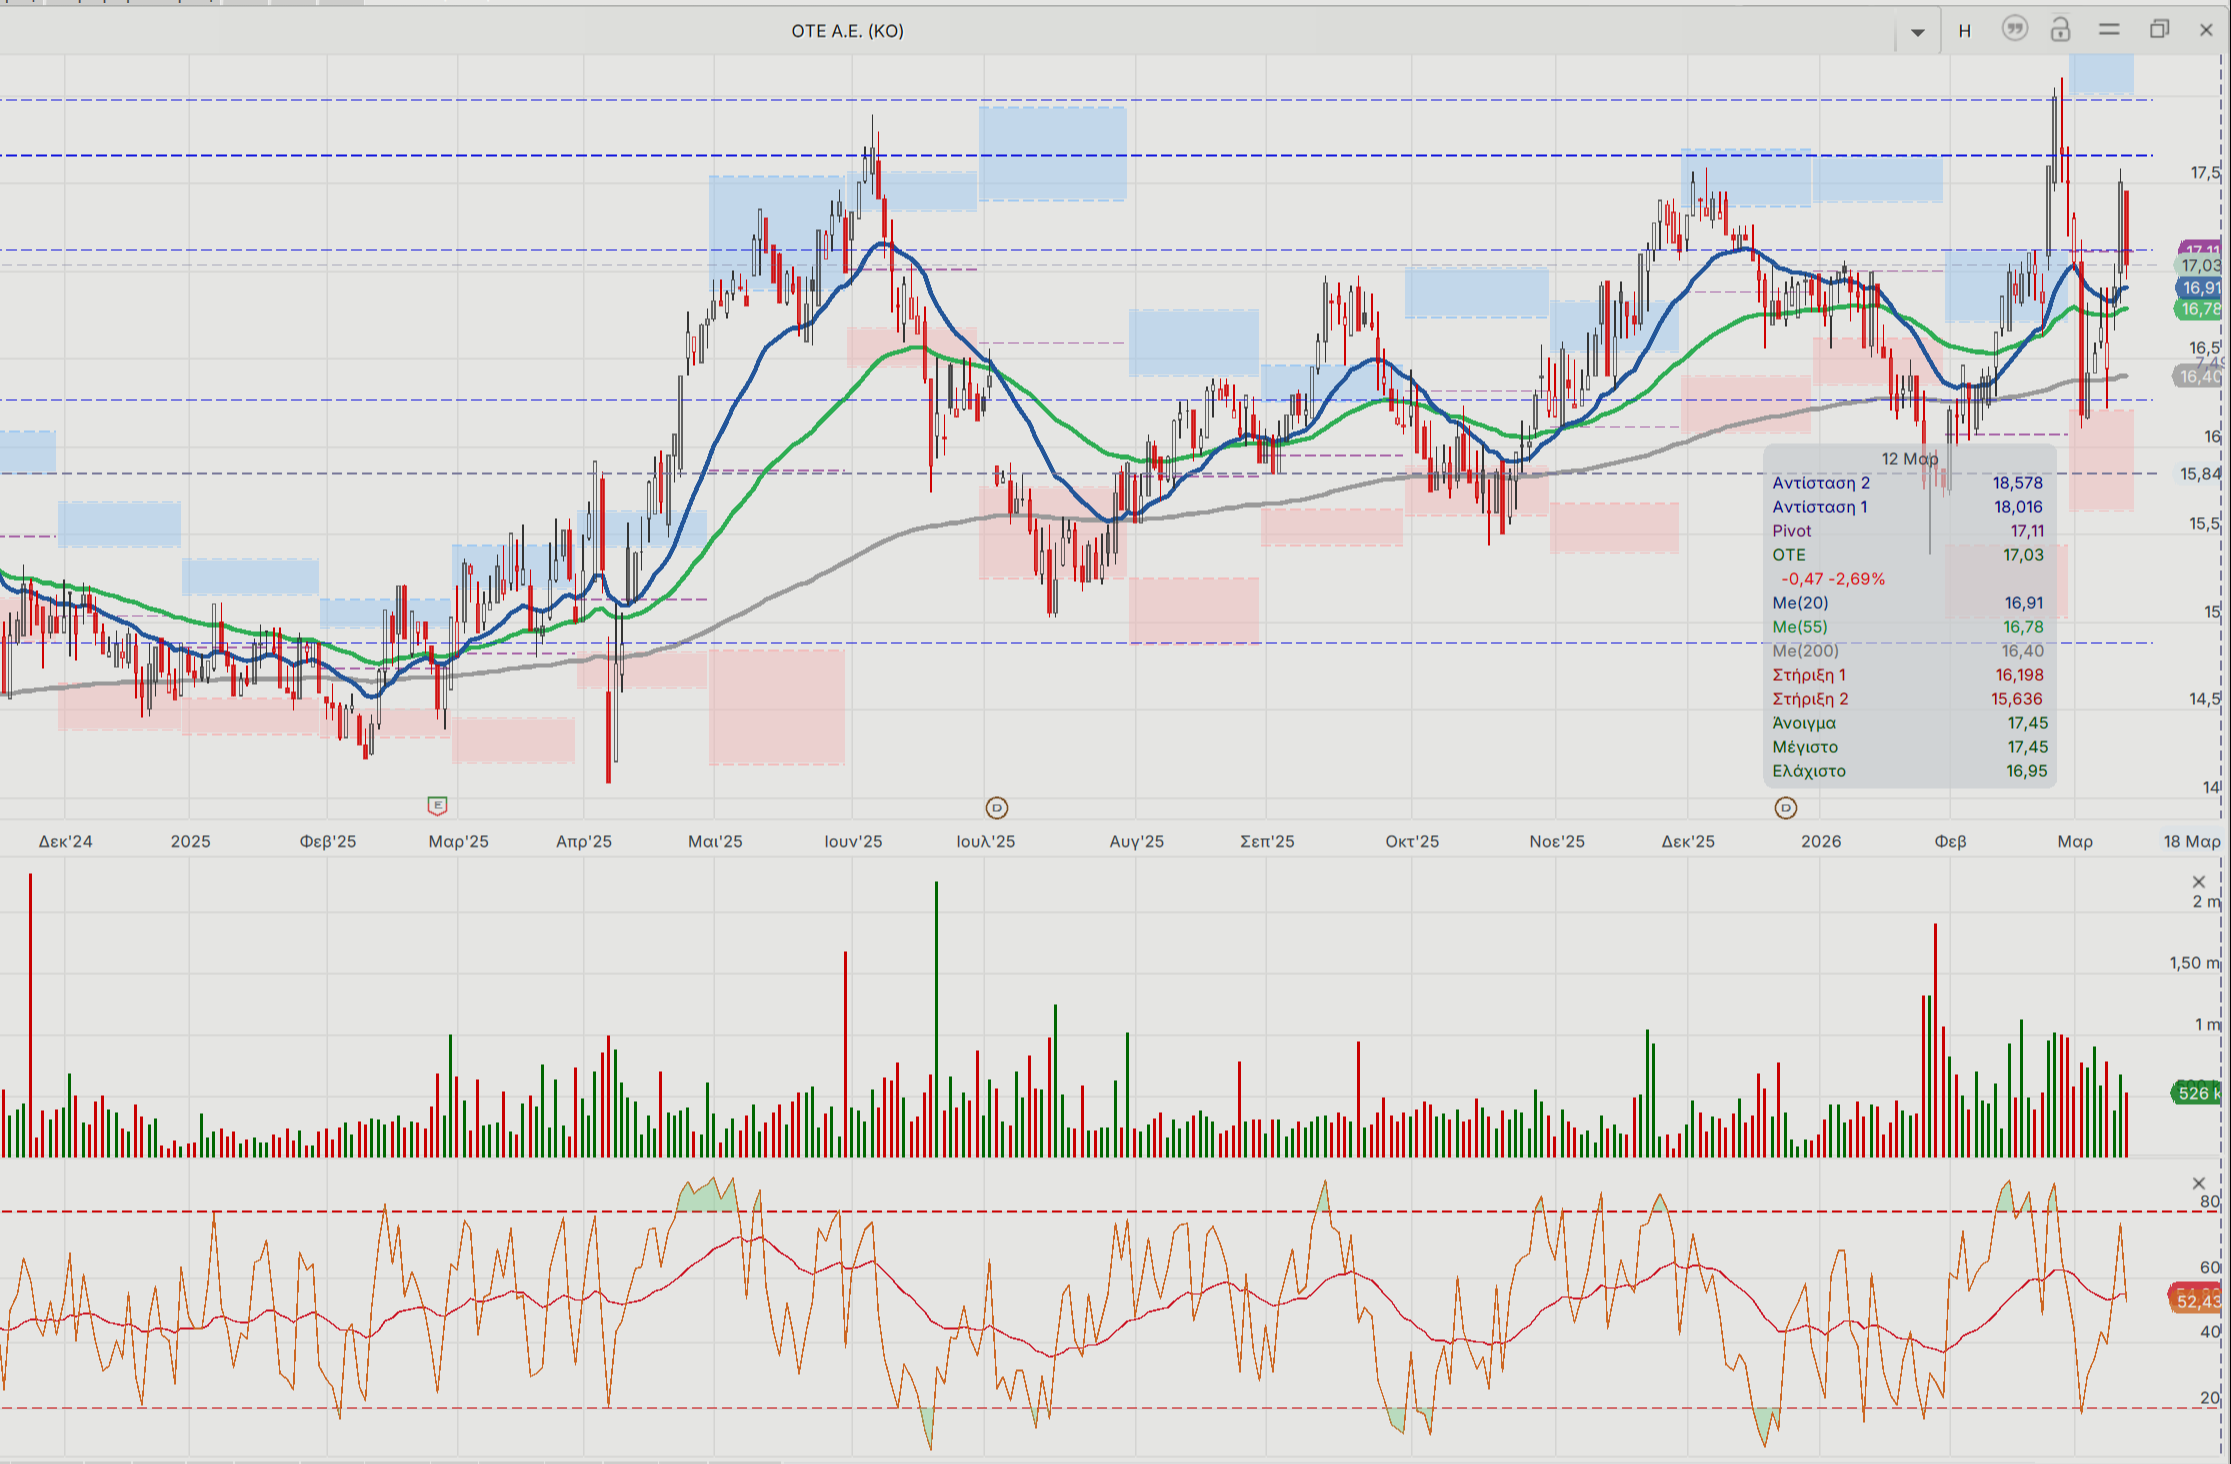Click the D dividend marker near 2026
The image size is (2231, 1464).
(x=1785, y=807)
